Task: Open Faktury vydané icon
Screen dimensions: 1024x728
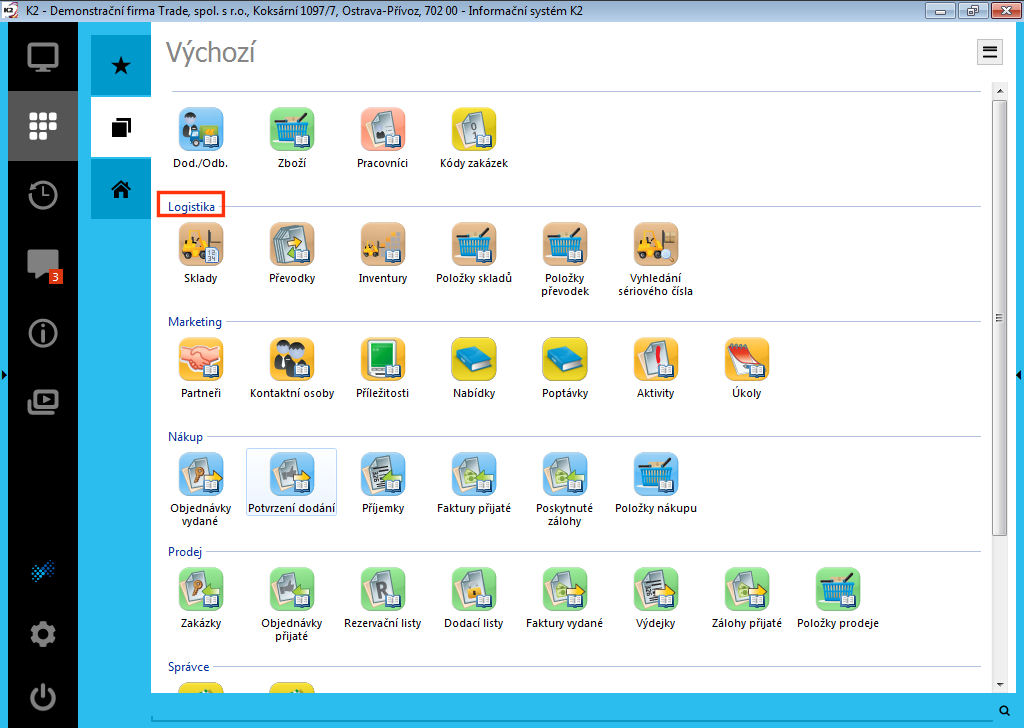Action: [x=565, y=589]
